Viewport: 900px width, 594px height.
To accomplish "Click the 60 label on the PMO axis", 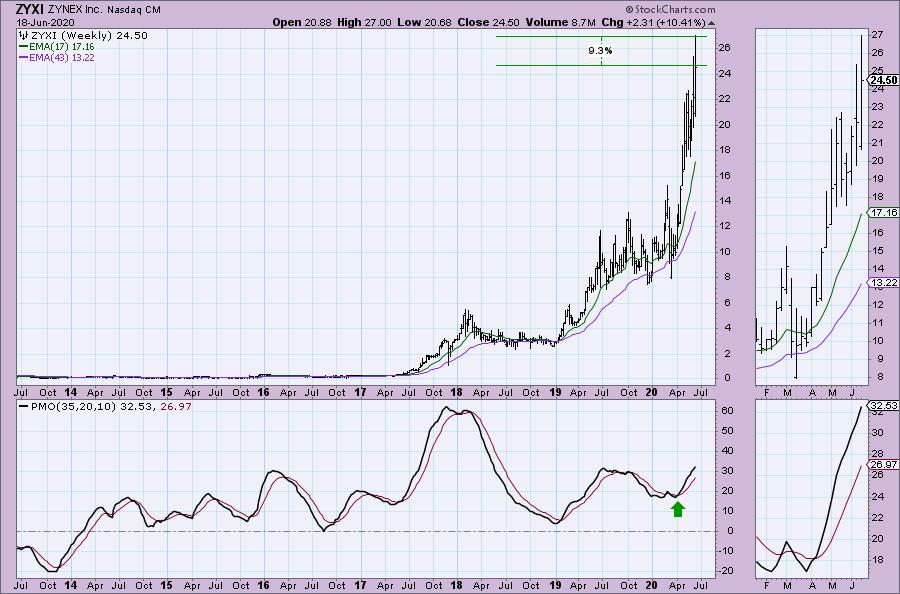I will (727, 410).
